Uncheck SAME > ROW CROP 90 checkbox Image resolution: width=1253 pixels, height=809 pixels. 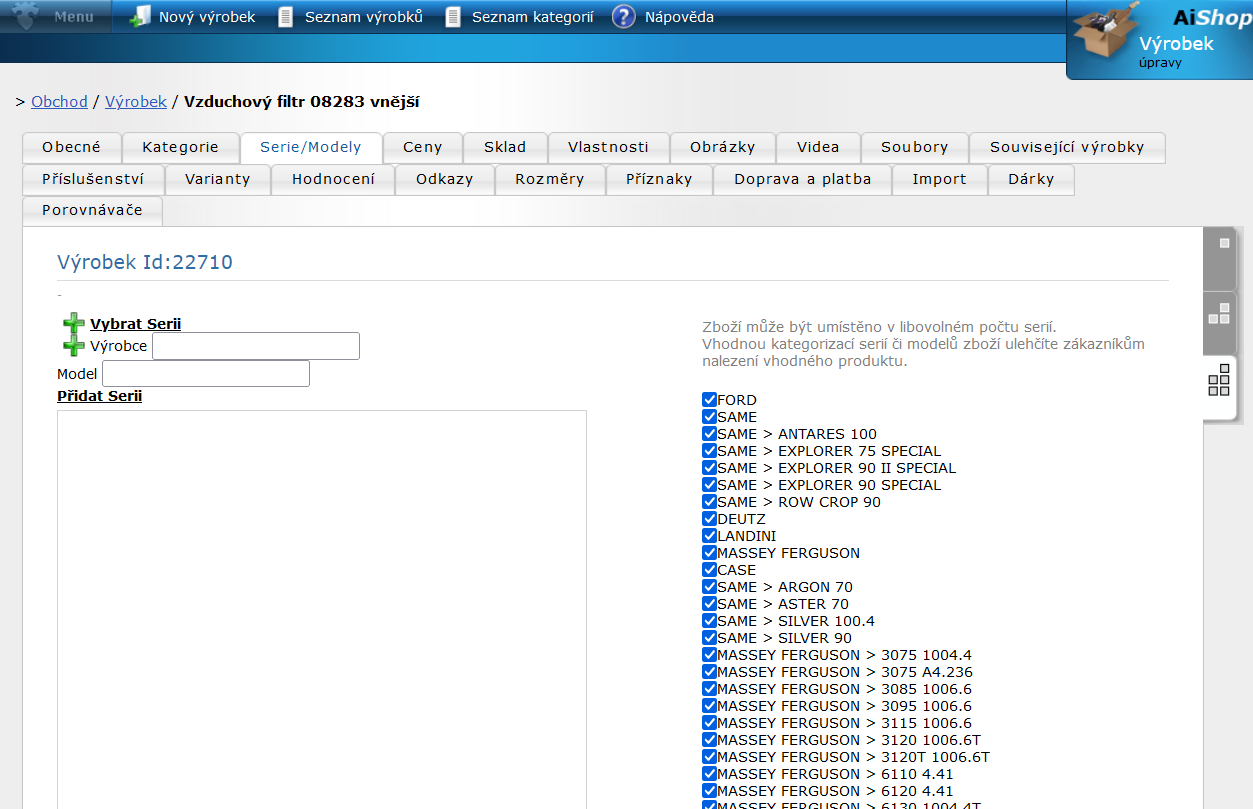pos(709,502)
